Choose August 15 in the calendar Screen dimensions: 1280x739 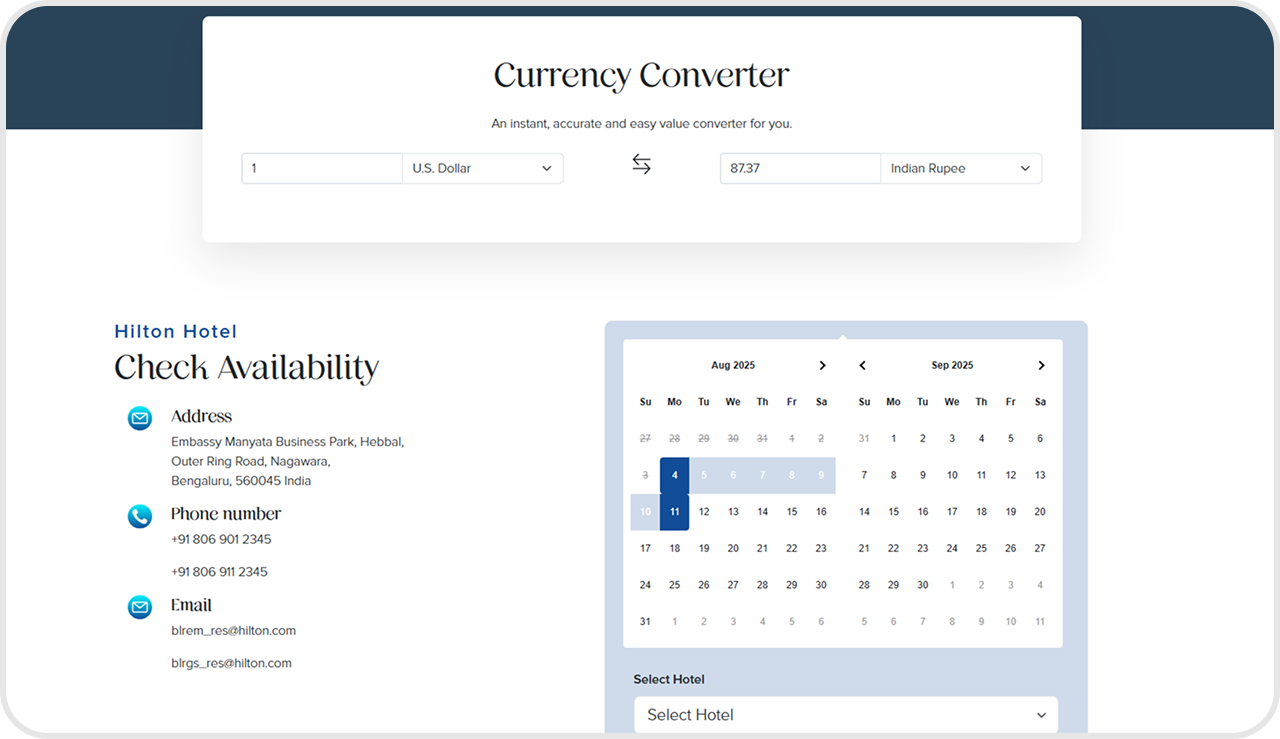pos(792,512)
